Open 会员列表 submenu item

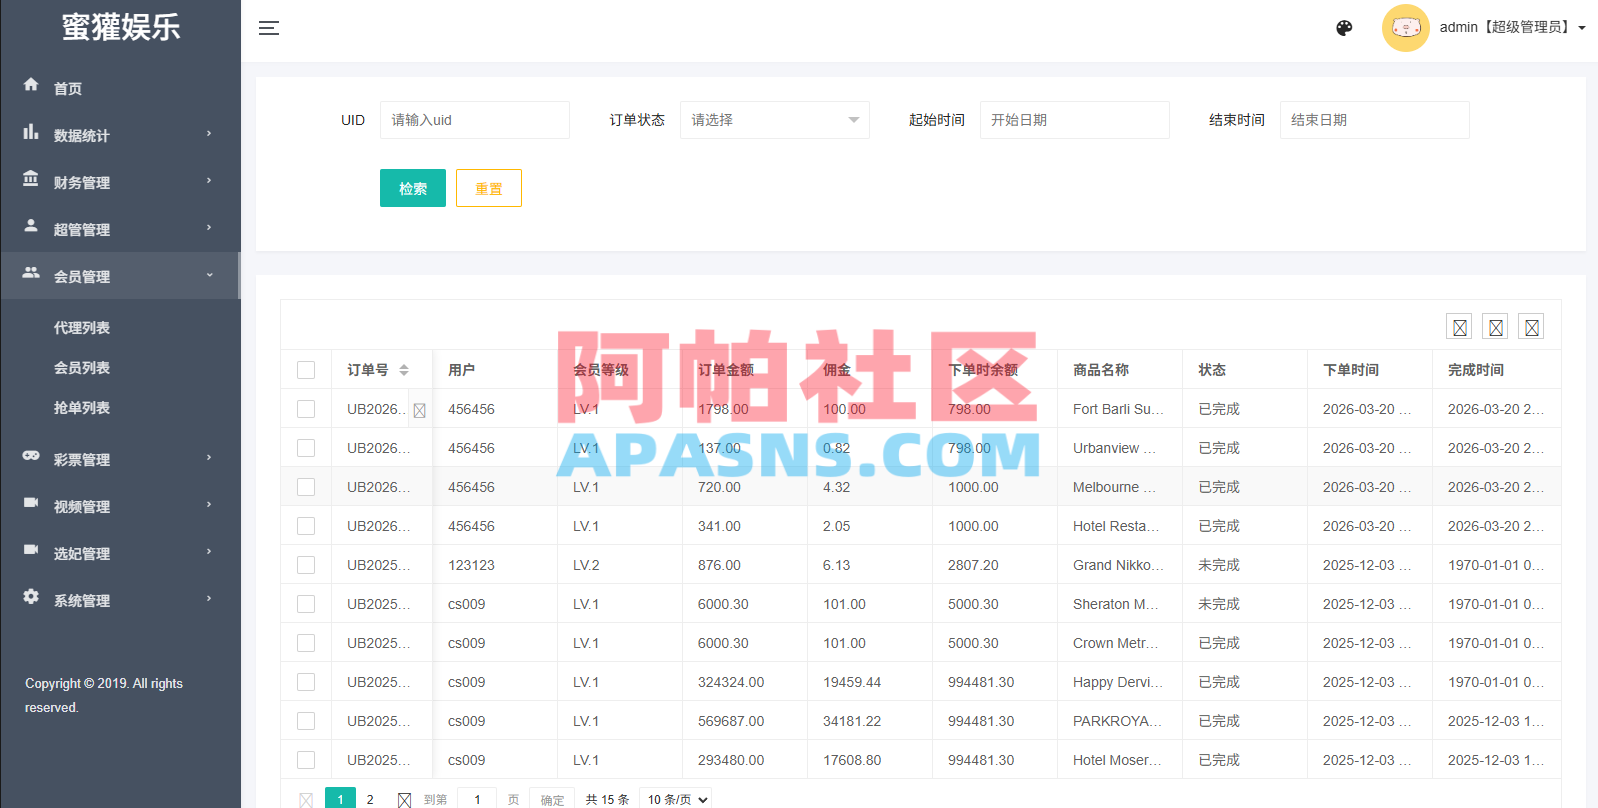(82, 368)
